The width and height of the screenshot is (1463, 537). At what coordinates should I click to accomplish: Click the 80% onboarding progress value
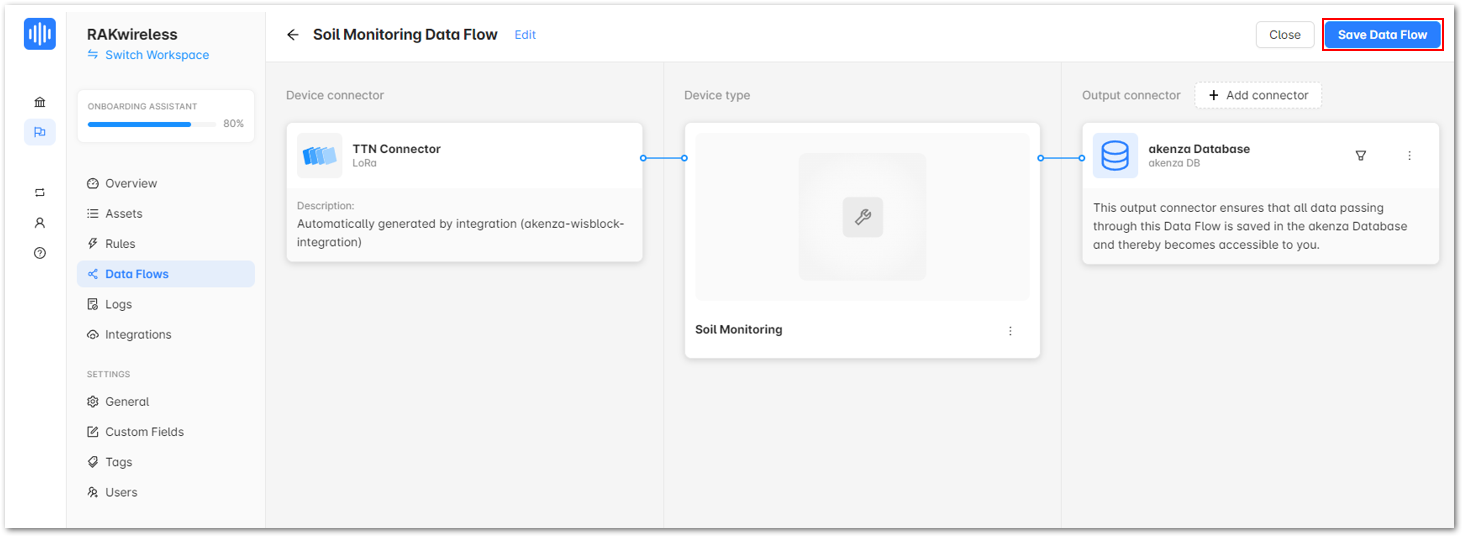(233, 124)
